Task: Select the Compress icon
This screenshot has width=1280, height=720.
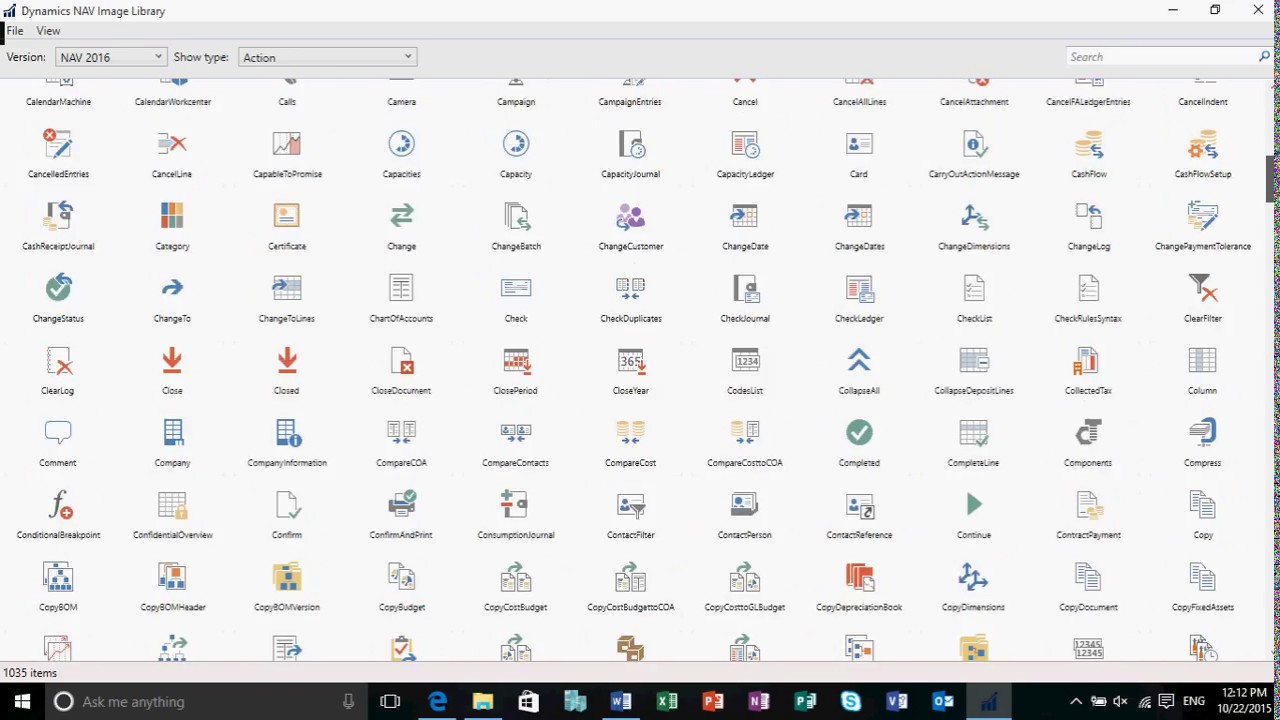Action: [1202, 432]
